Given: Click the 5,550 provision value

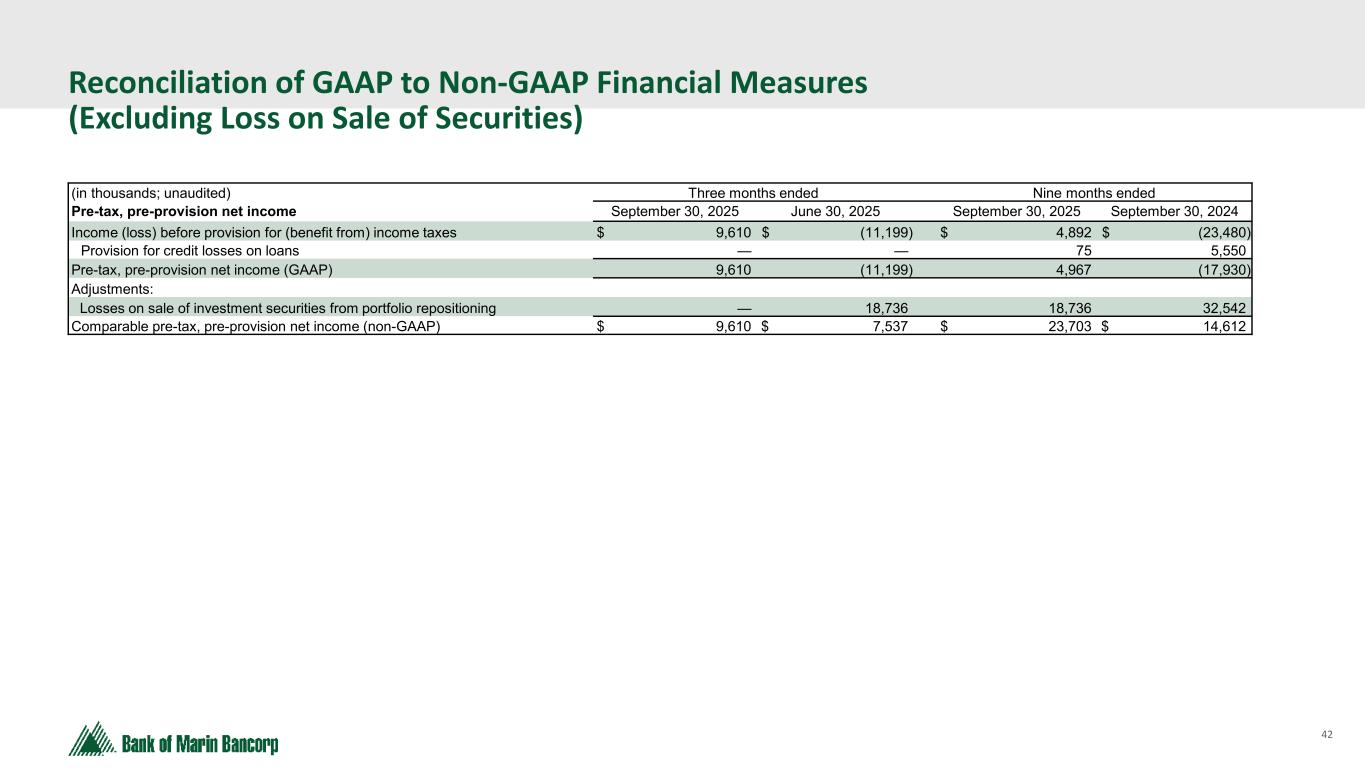Looking at the screenshot, I should 1230,251.
